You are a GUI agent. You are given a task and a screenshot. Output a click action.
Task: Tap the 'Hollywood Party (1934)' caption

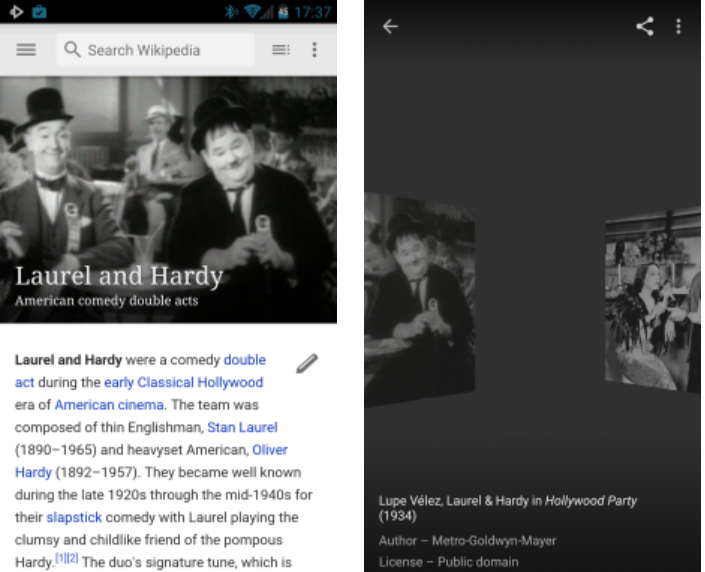508,508
